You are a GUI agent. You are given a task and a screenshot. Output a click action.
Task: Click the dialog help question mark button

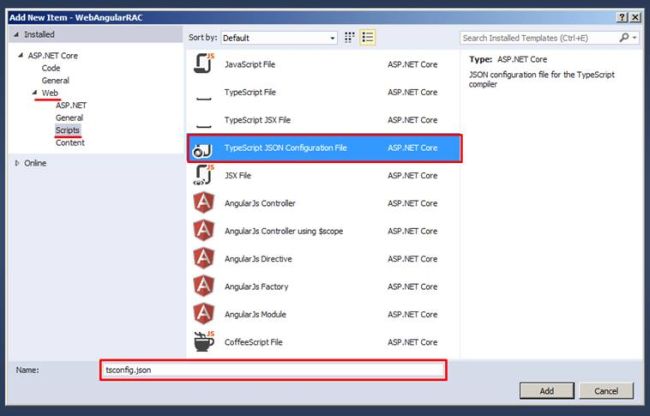pos(622,17)
